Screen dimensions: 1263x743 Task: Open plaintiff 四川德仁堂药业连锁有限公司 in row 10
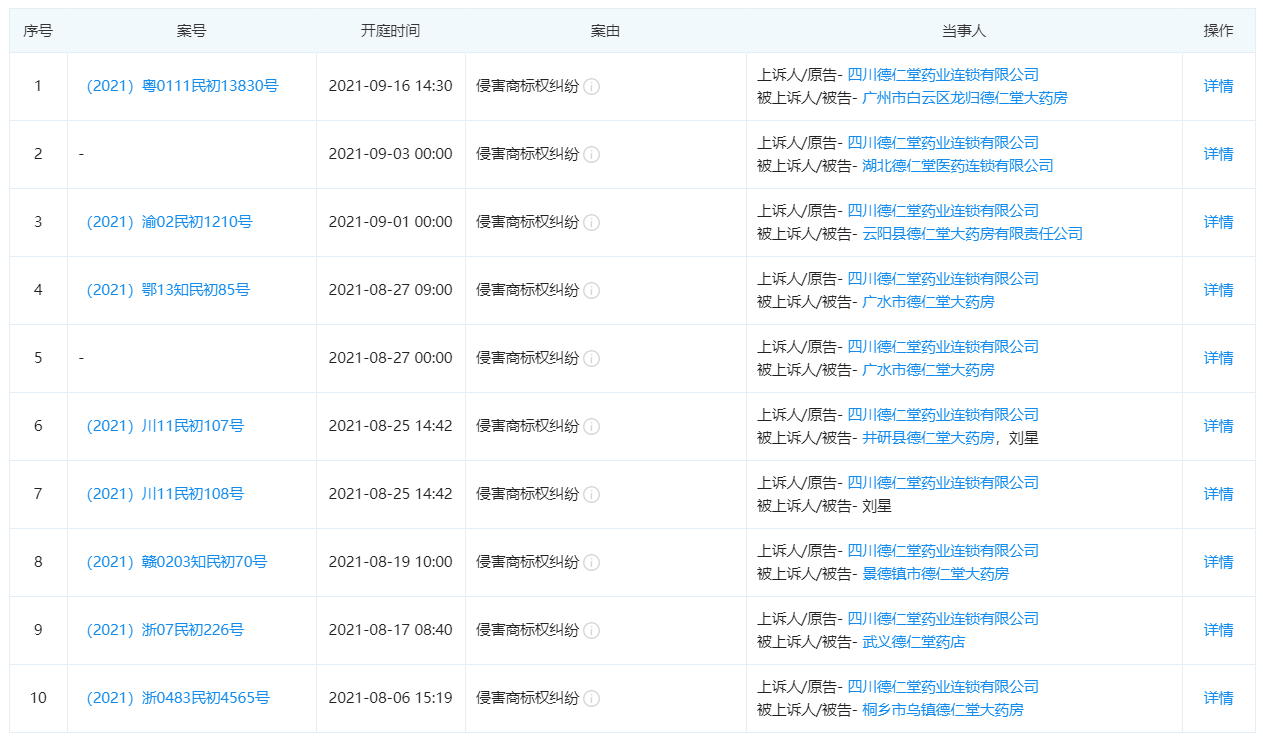click(943, 686)
